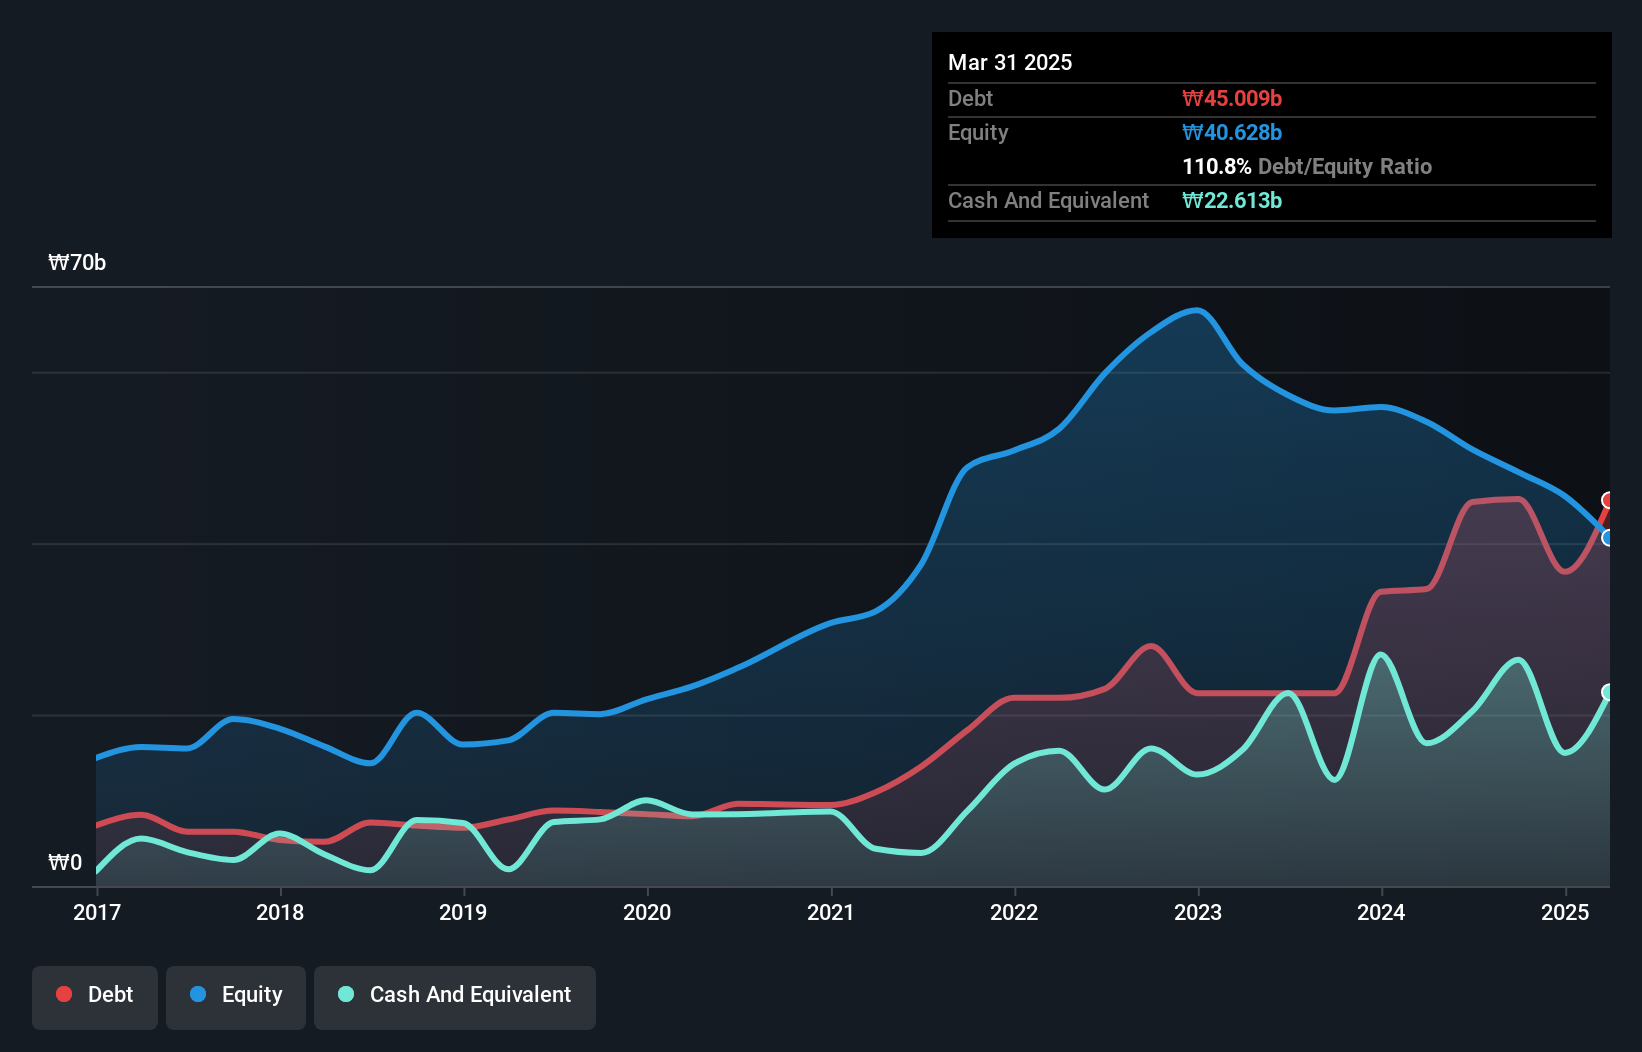Select the red Debt endpoint marker
This screenshot has width=1642, height=1052.
click(x=1608, y=500)
